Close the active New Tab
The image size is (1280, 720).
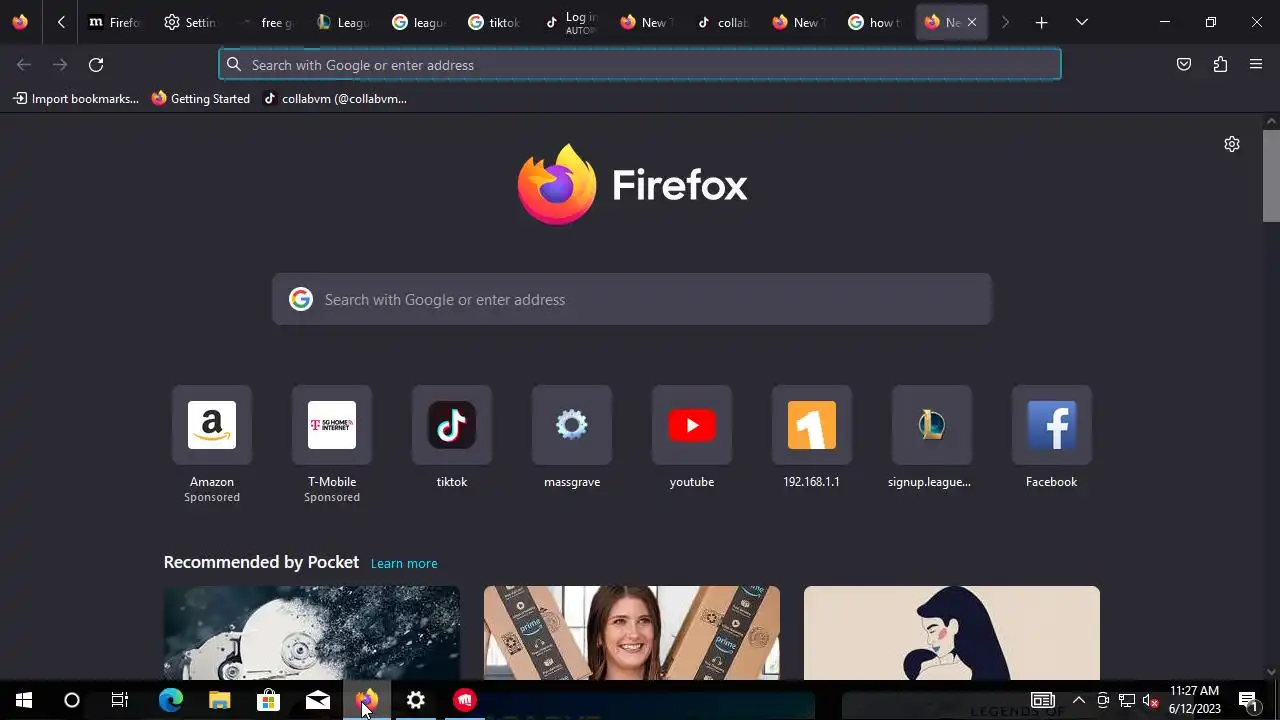pos(971,22)
